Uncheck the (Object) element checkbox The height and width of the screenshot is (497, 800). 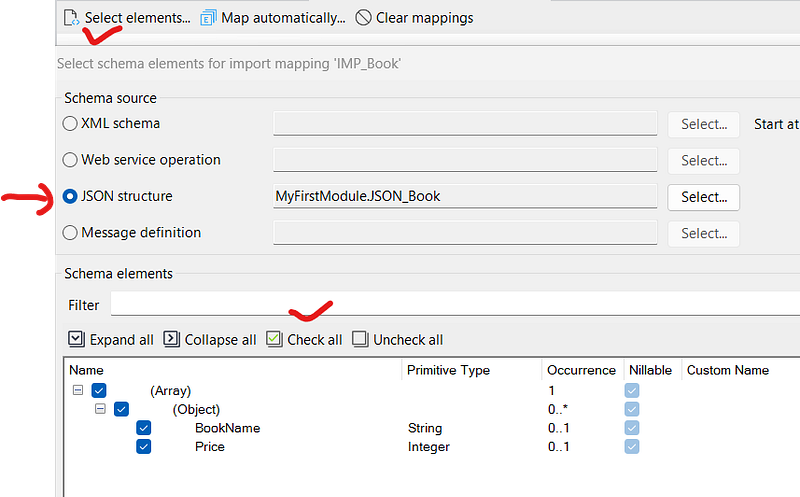click(121, 409)
